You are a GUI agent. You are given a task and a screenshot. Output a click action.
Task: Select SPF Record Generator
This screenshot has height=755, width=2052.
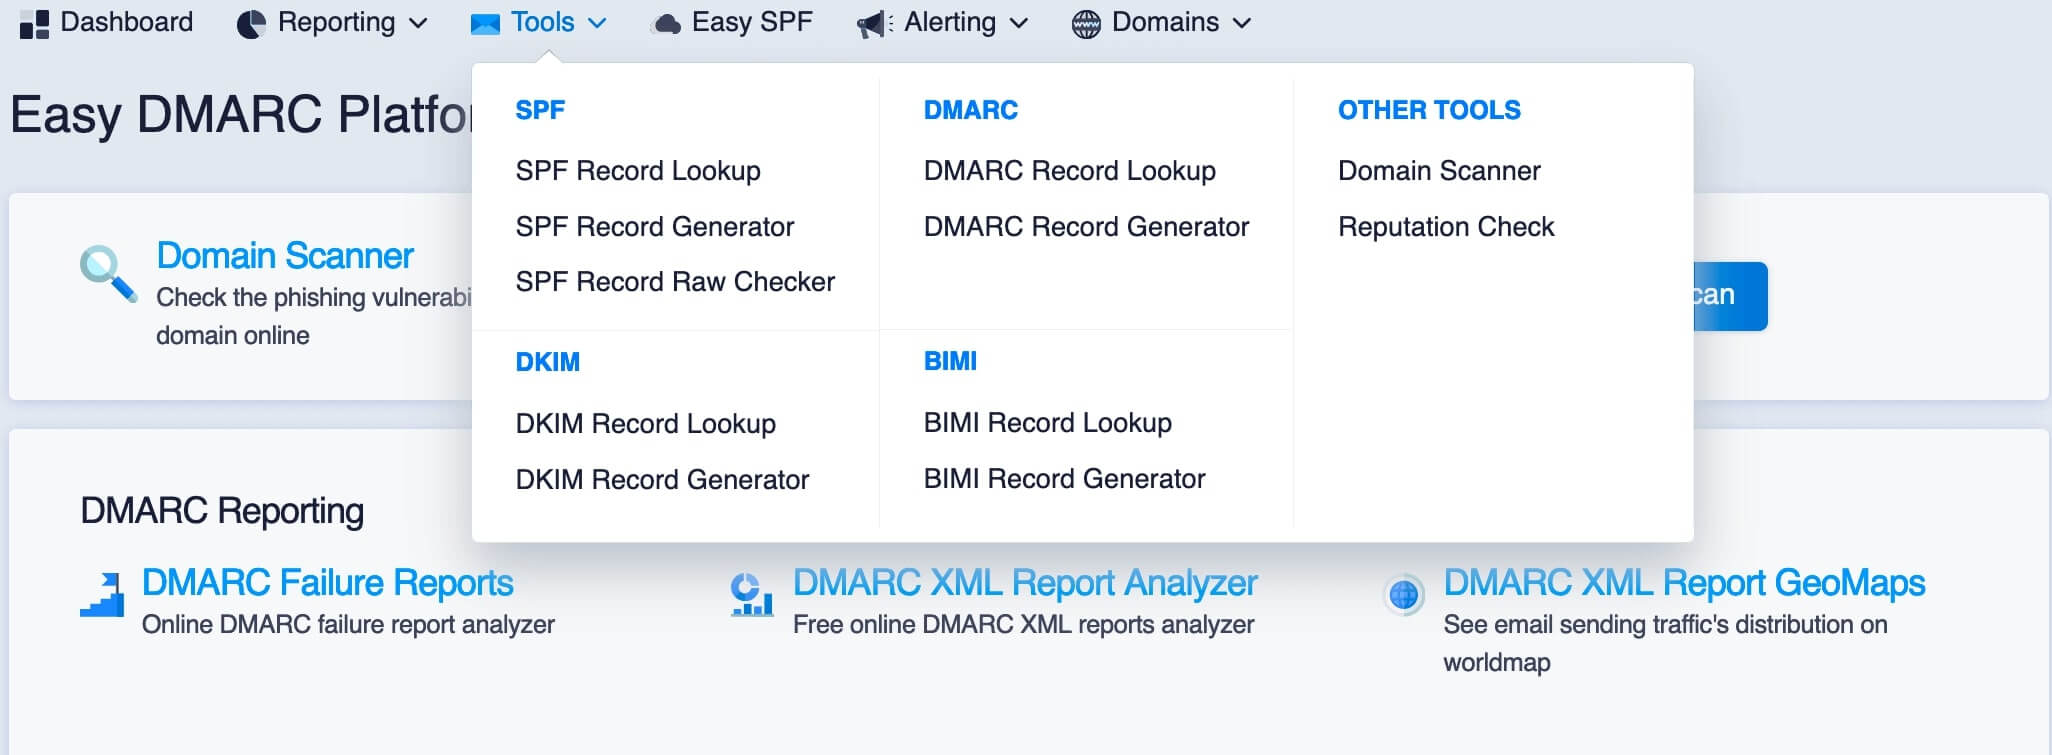click(x=655, y=227)
